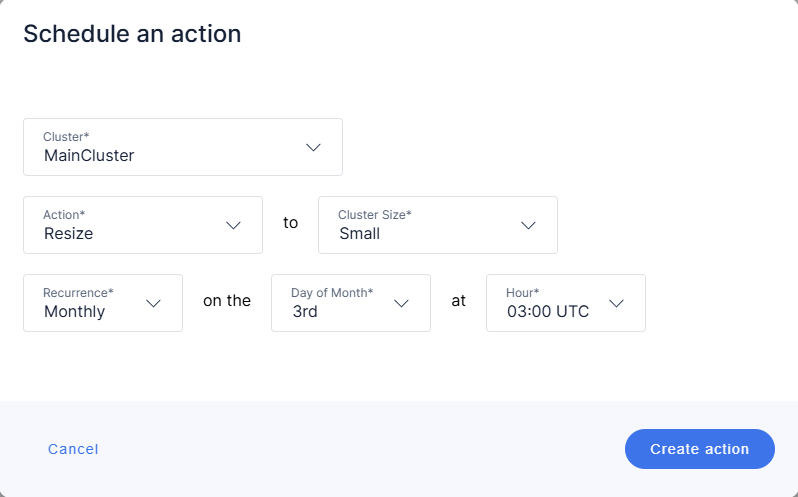This screenshot has width=798, height=497.
Task: Click the "Hour*" field label
Action: 523,292
